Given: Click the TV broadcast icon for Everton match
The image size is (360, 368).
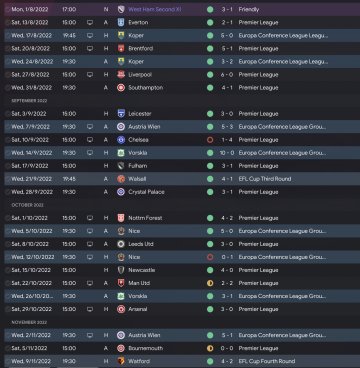Looking at the screenshot, I should click(90, 22).
